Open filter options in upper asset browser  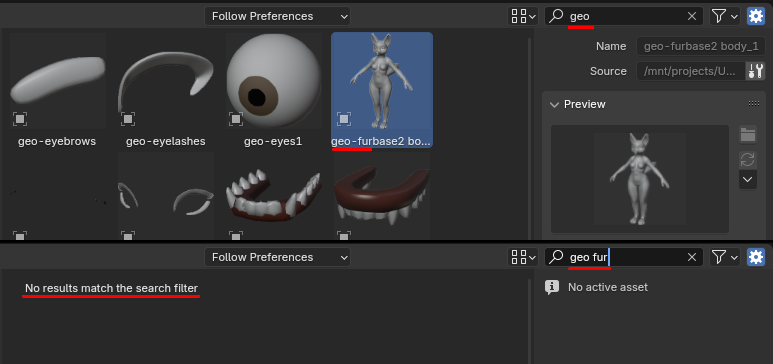(725, 16)
